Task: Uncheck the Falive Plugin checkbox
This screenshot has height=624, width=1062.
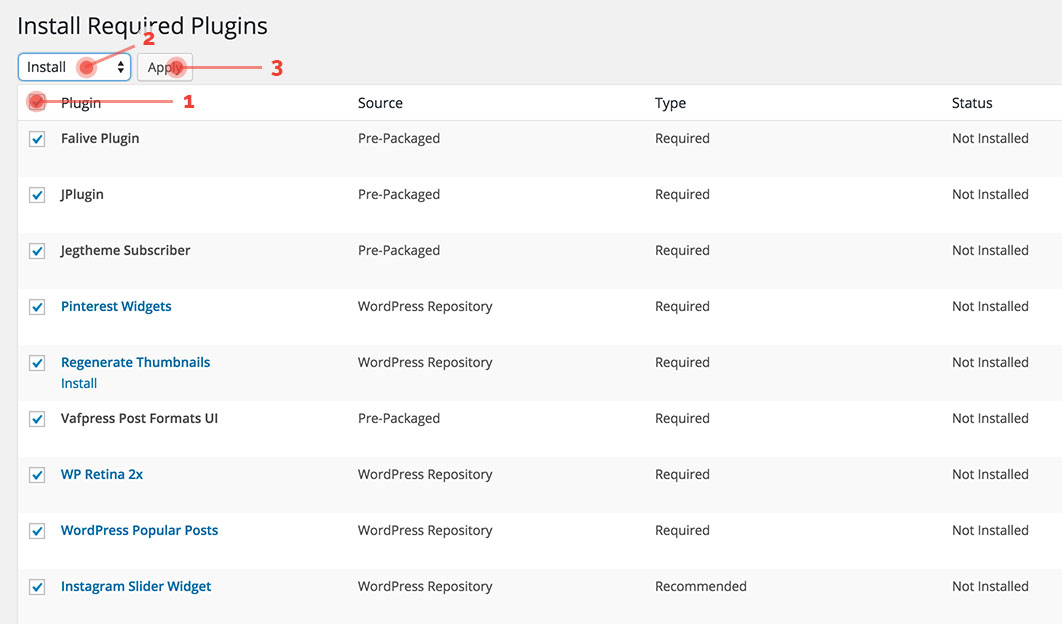Action: pos(37,138)
